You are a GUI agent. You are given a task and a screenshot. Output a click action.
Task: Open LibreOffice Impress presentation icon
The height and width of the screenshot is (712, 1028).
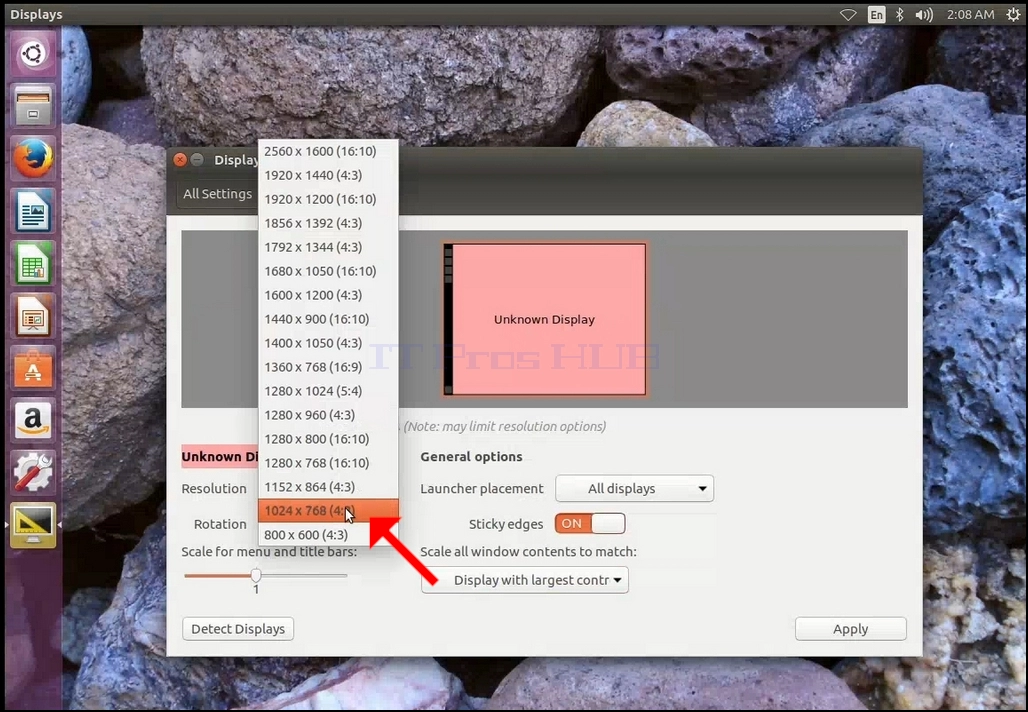click(x=33, y=315)
